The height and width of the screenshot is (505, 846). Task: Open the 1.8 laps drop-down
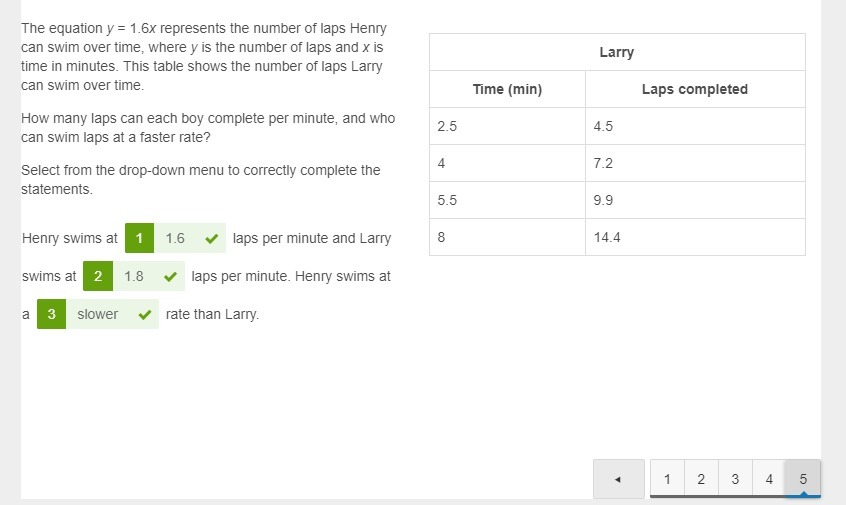click(x=148, y=276)
